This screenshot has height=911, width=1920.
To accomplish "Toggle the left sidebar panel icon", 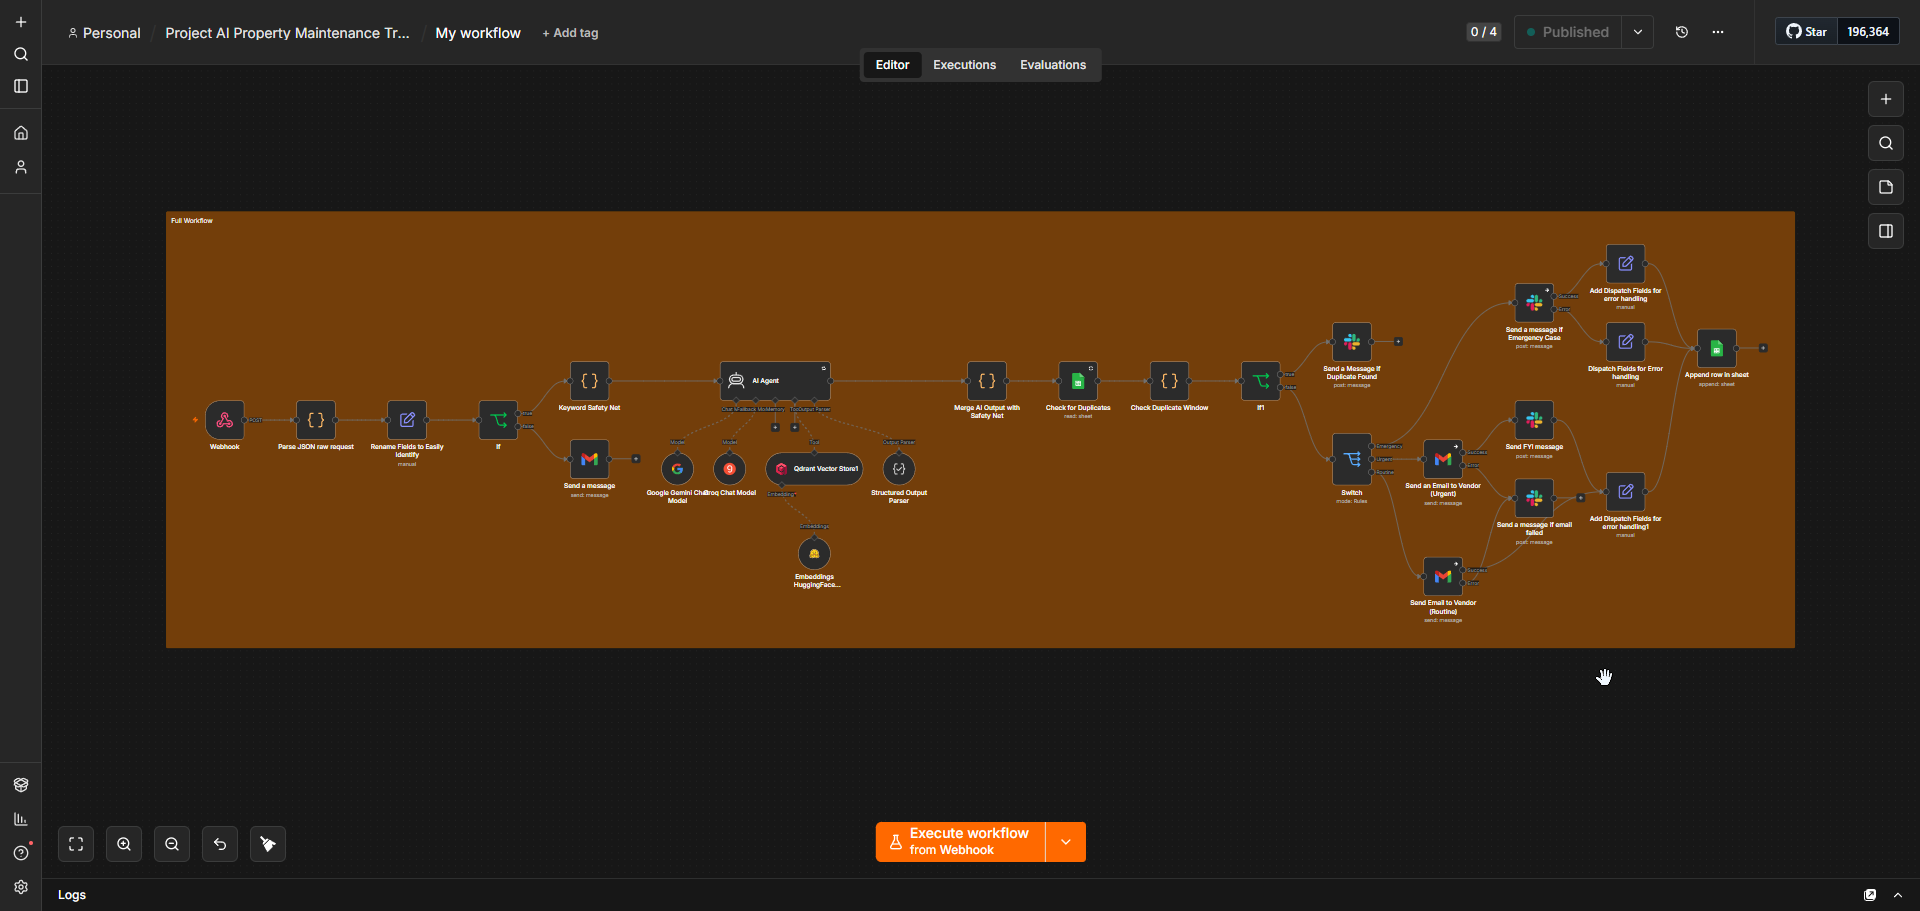I will (x=21, y=86).
